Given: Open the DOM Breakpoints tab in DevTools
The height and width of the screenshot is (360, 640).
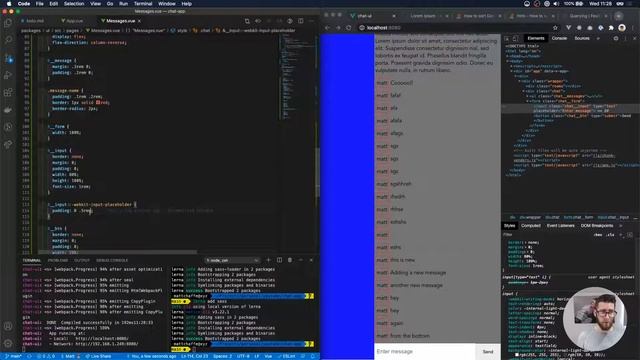Looking at the screenshot, I should click(597, 225).
